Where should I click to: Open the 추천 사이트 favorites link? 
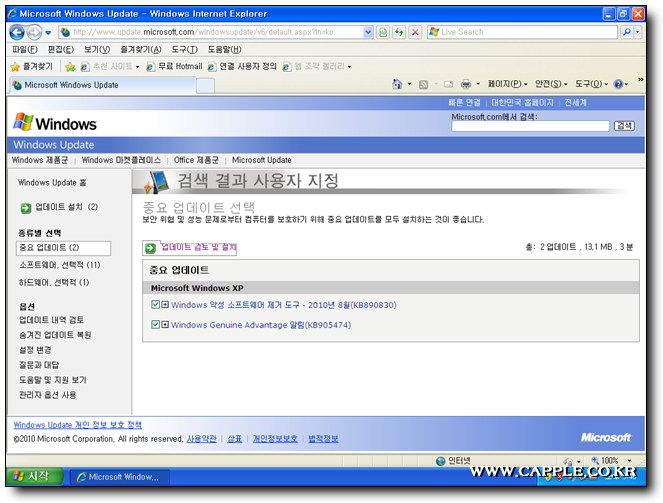[x=110, y=67]
